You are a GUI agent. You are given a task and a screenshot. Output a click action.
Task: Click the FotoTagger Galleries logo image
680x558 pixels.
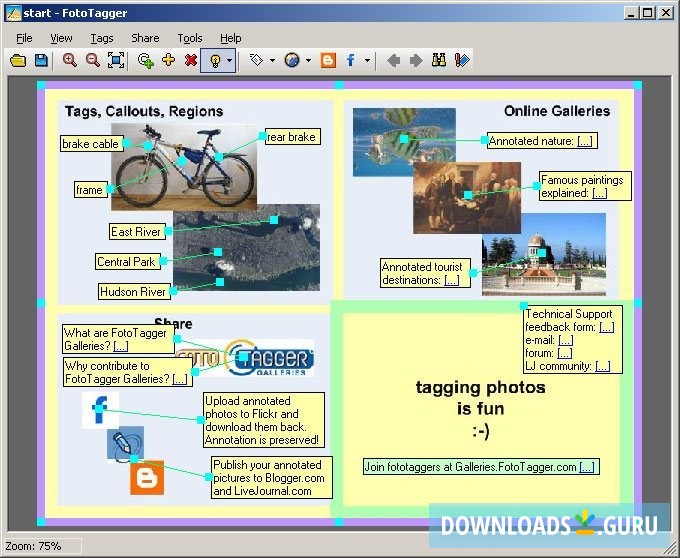tap(245, 358)
